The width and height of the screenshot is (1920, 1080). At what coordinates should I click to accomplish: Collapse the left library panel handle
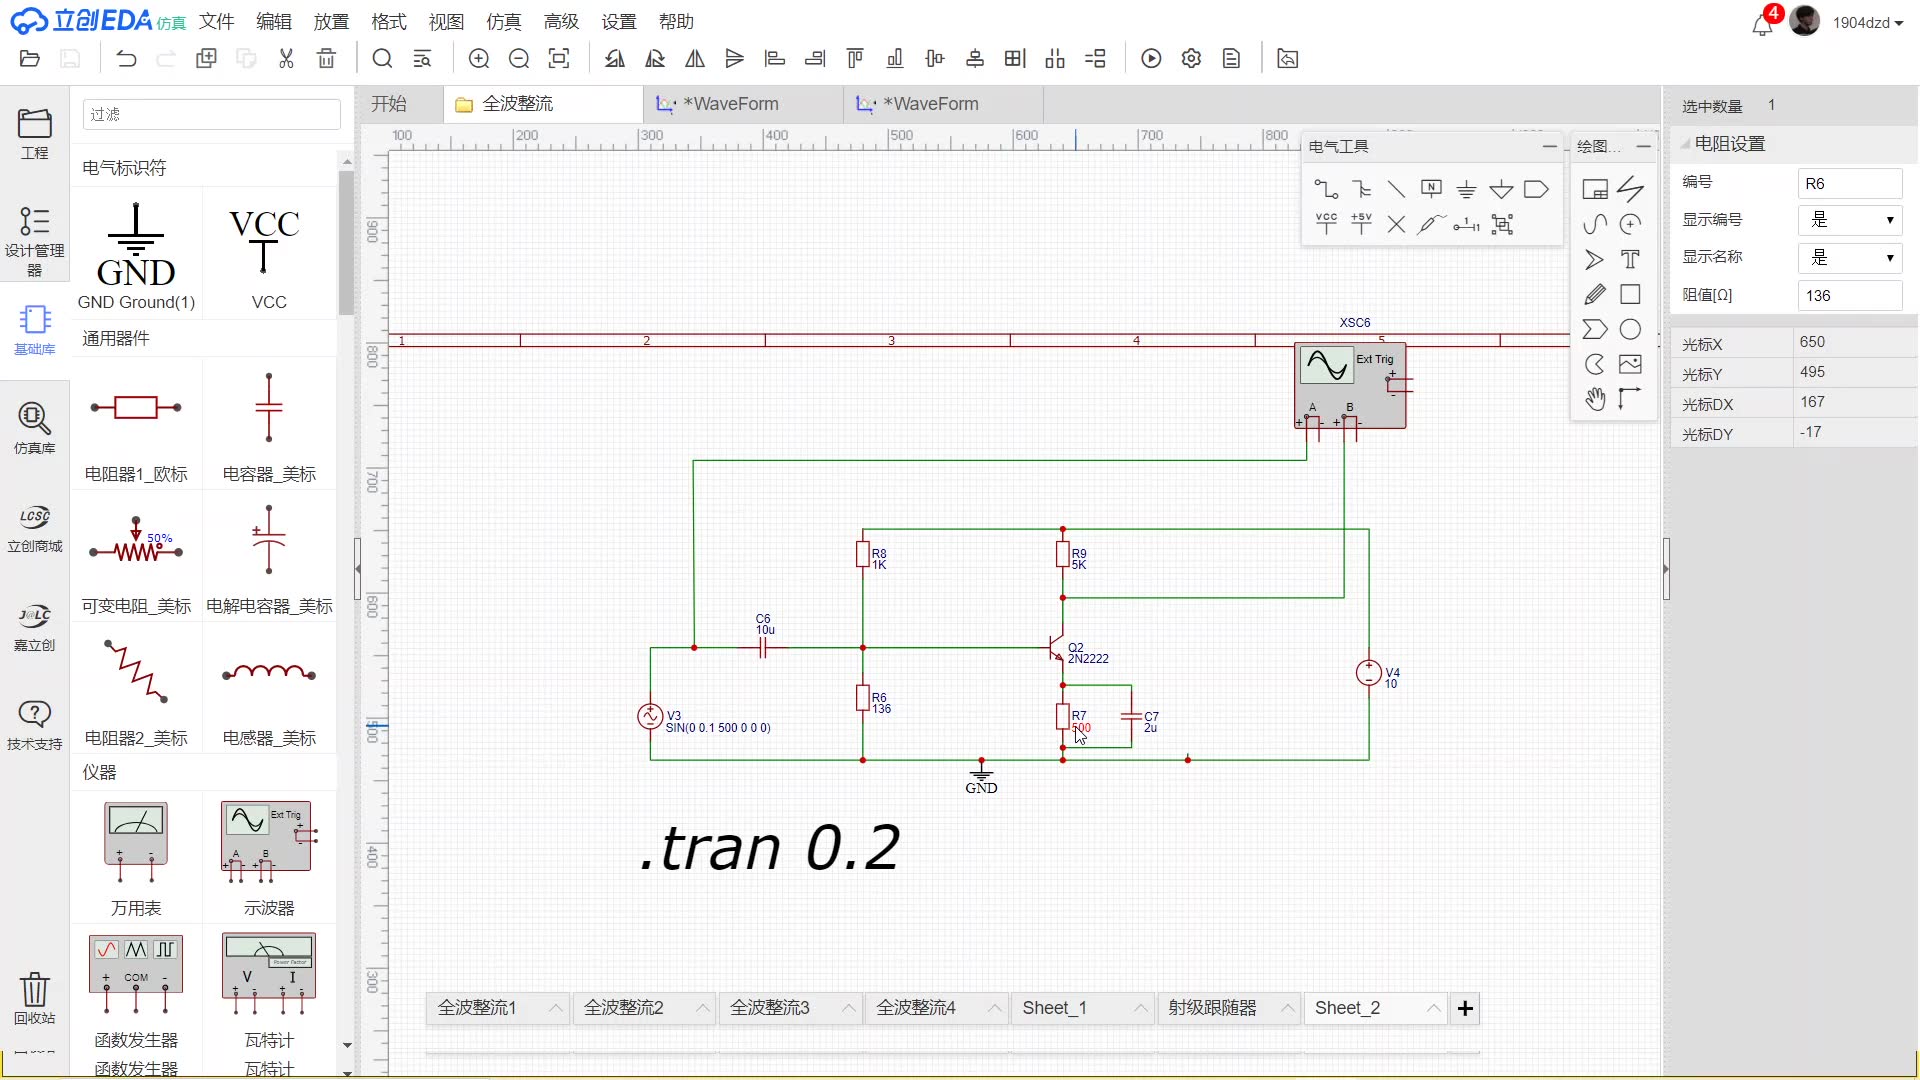358,568
